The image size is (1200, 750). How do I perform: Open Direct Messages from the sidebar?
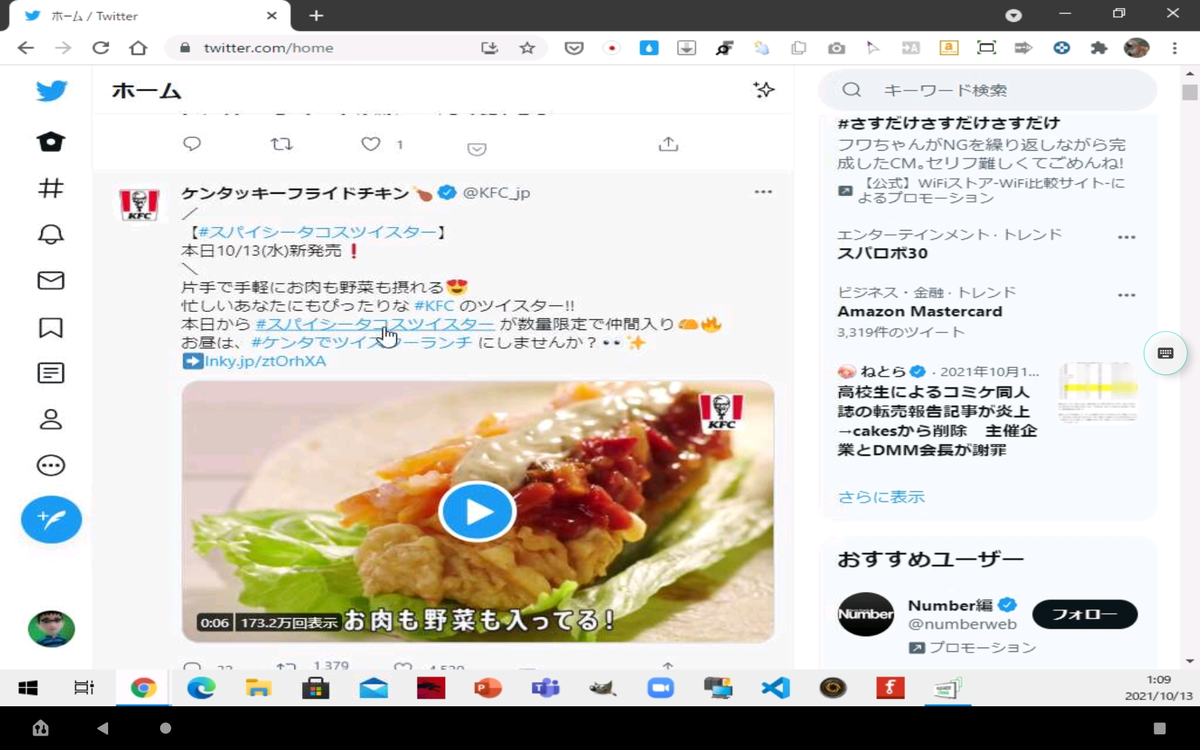pos(50,280)
